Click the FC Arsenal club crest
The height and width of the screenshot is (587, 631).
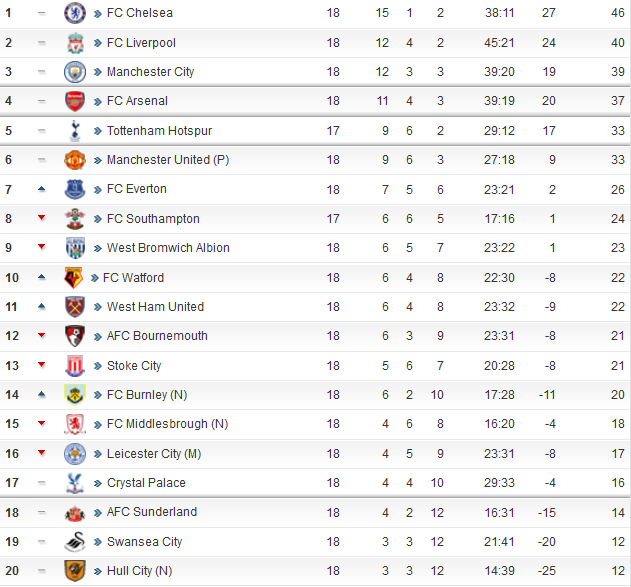tap(75, 101)
